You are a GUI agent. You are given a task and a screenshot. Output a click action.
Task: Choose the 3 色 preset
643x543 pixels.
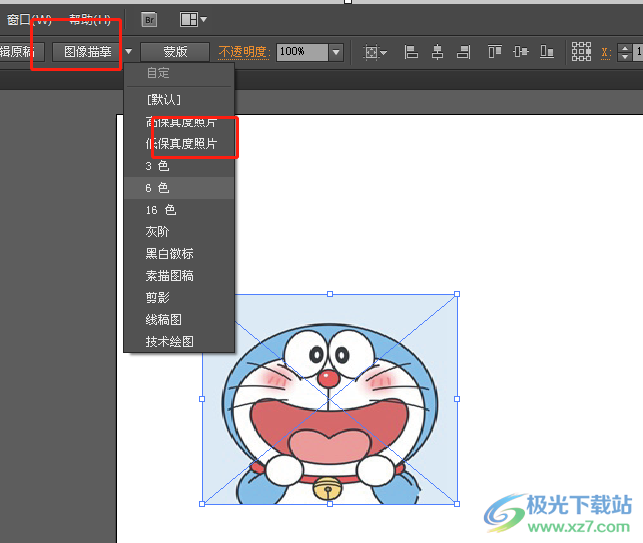point(179,166)
